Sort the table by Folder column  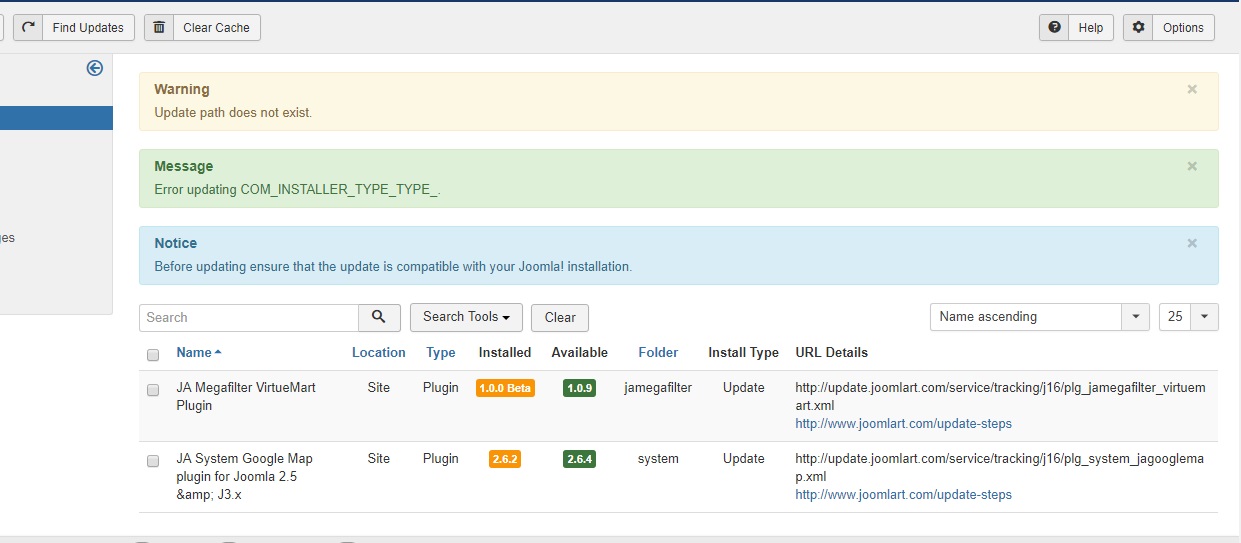click(x=658, y=352)
